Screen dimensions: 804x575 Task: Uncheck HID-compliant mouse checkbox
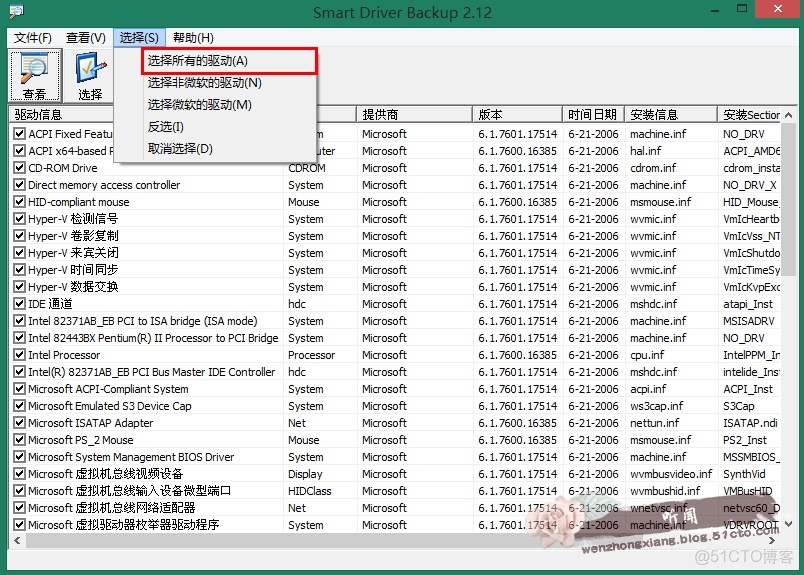pos(19,202)
